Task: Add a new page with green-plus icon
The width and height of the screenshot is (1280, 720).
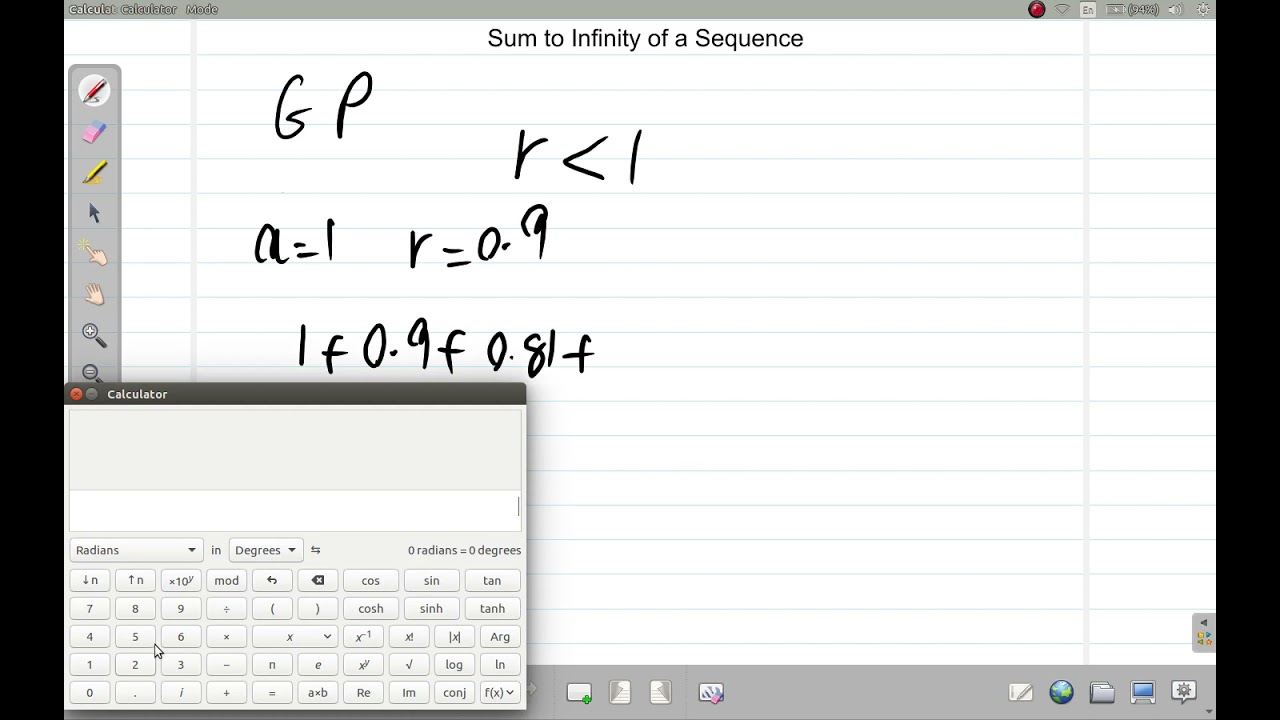Action: point(579,692)
